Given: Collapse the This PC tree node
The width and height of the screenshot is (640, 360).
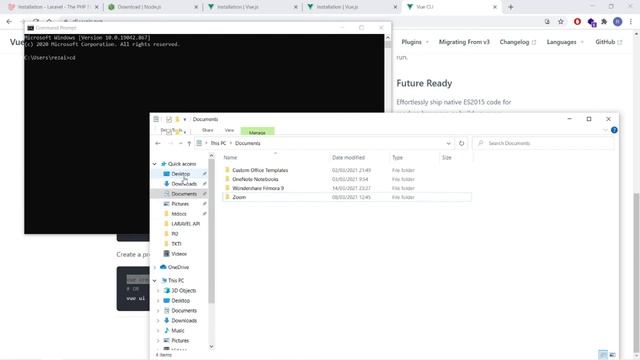Looking at the screenshot, I should coord(155,281).
